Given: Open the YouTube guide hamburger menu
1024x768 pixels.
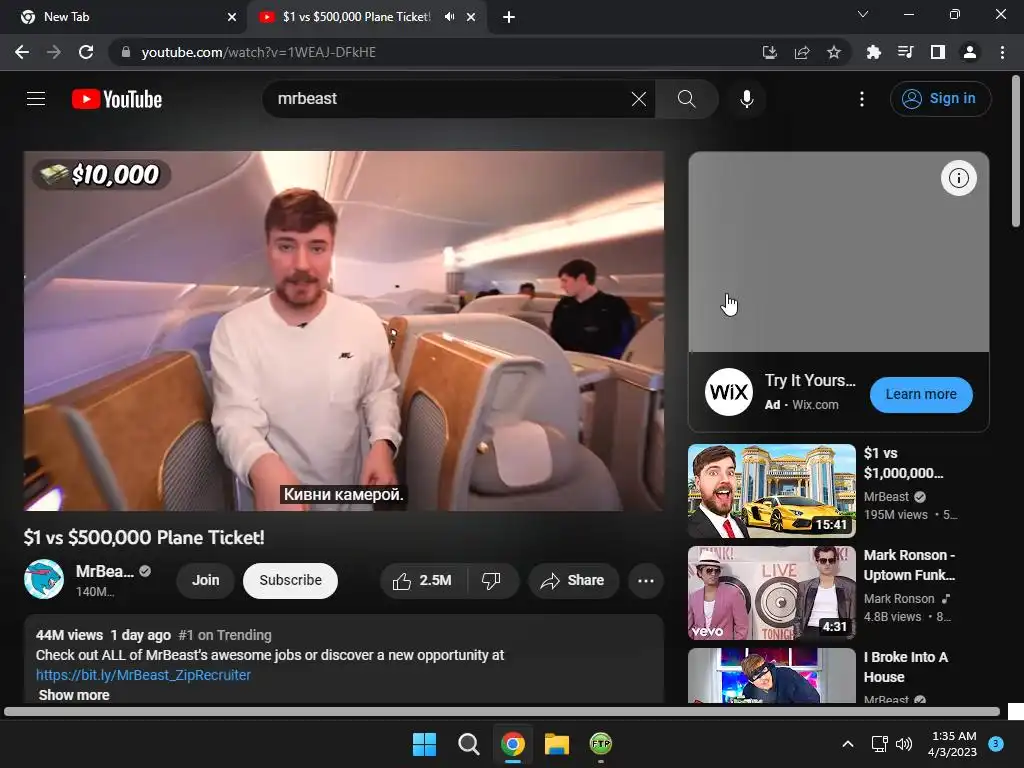Looking at the screenshot, I should pyautogui.click(x=36, y=99).
